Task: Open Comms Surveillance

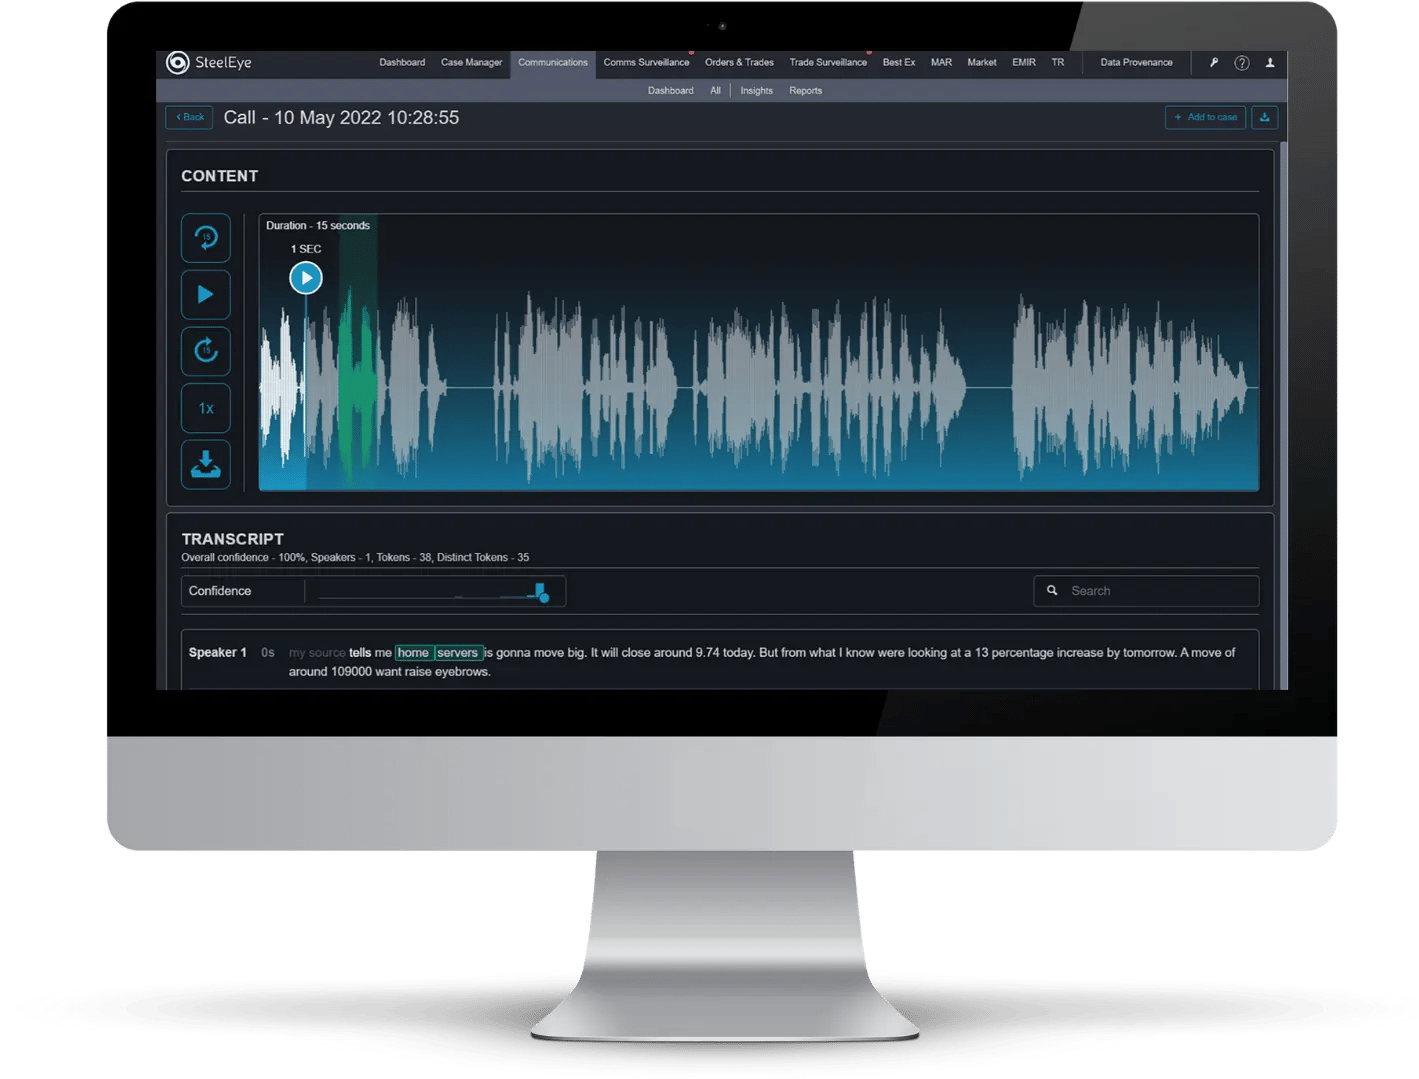Action: tap(646, 62)
